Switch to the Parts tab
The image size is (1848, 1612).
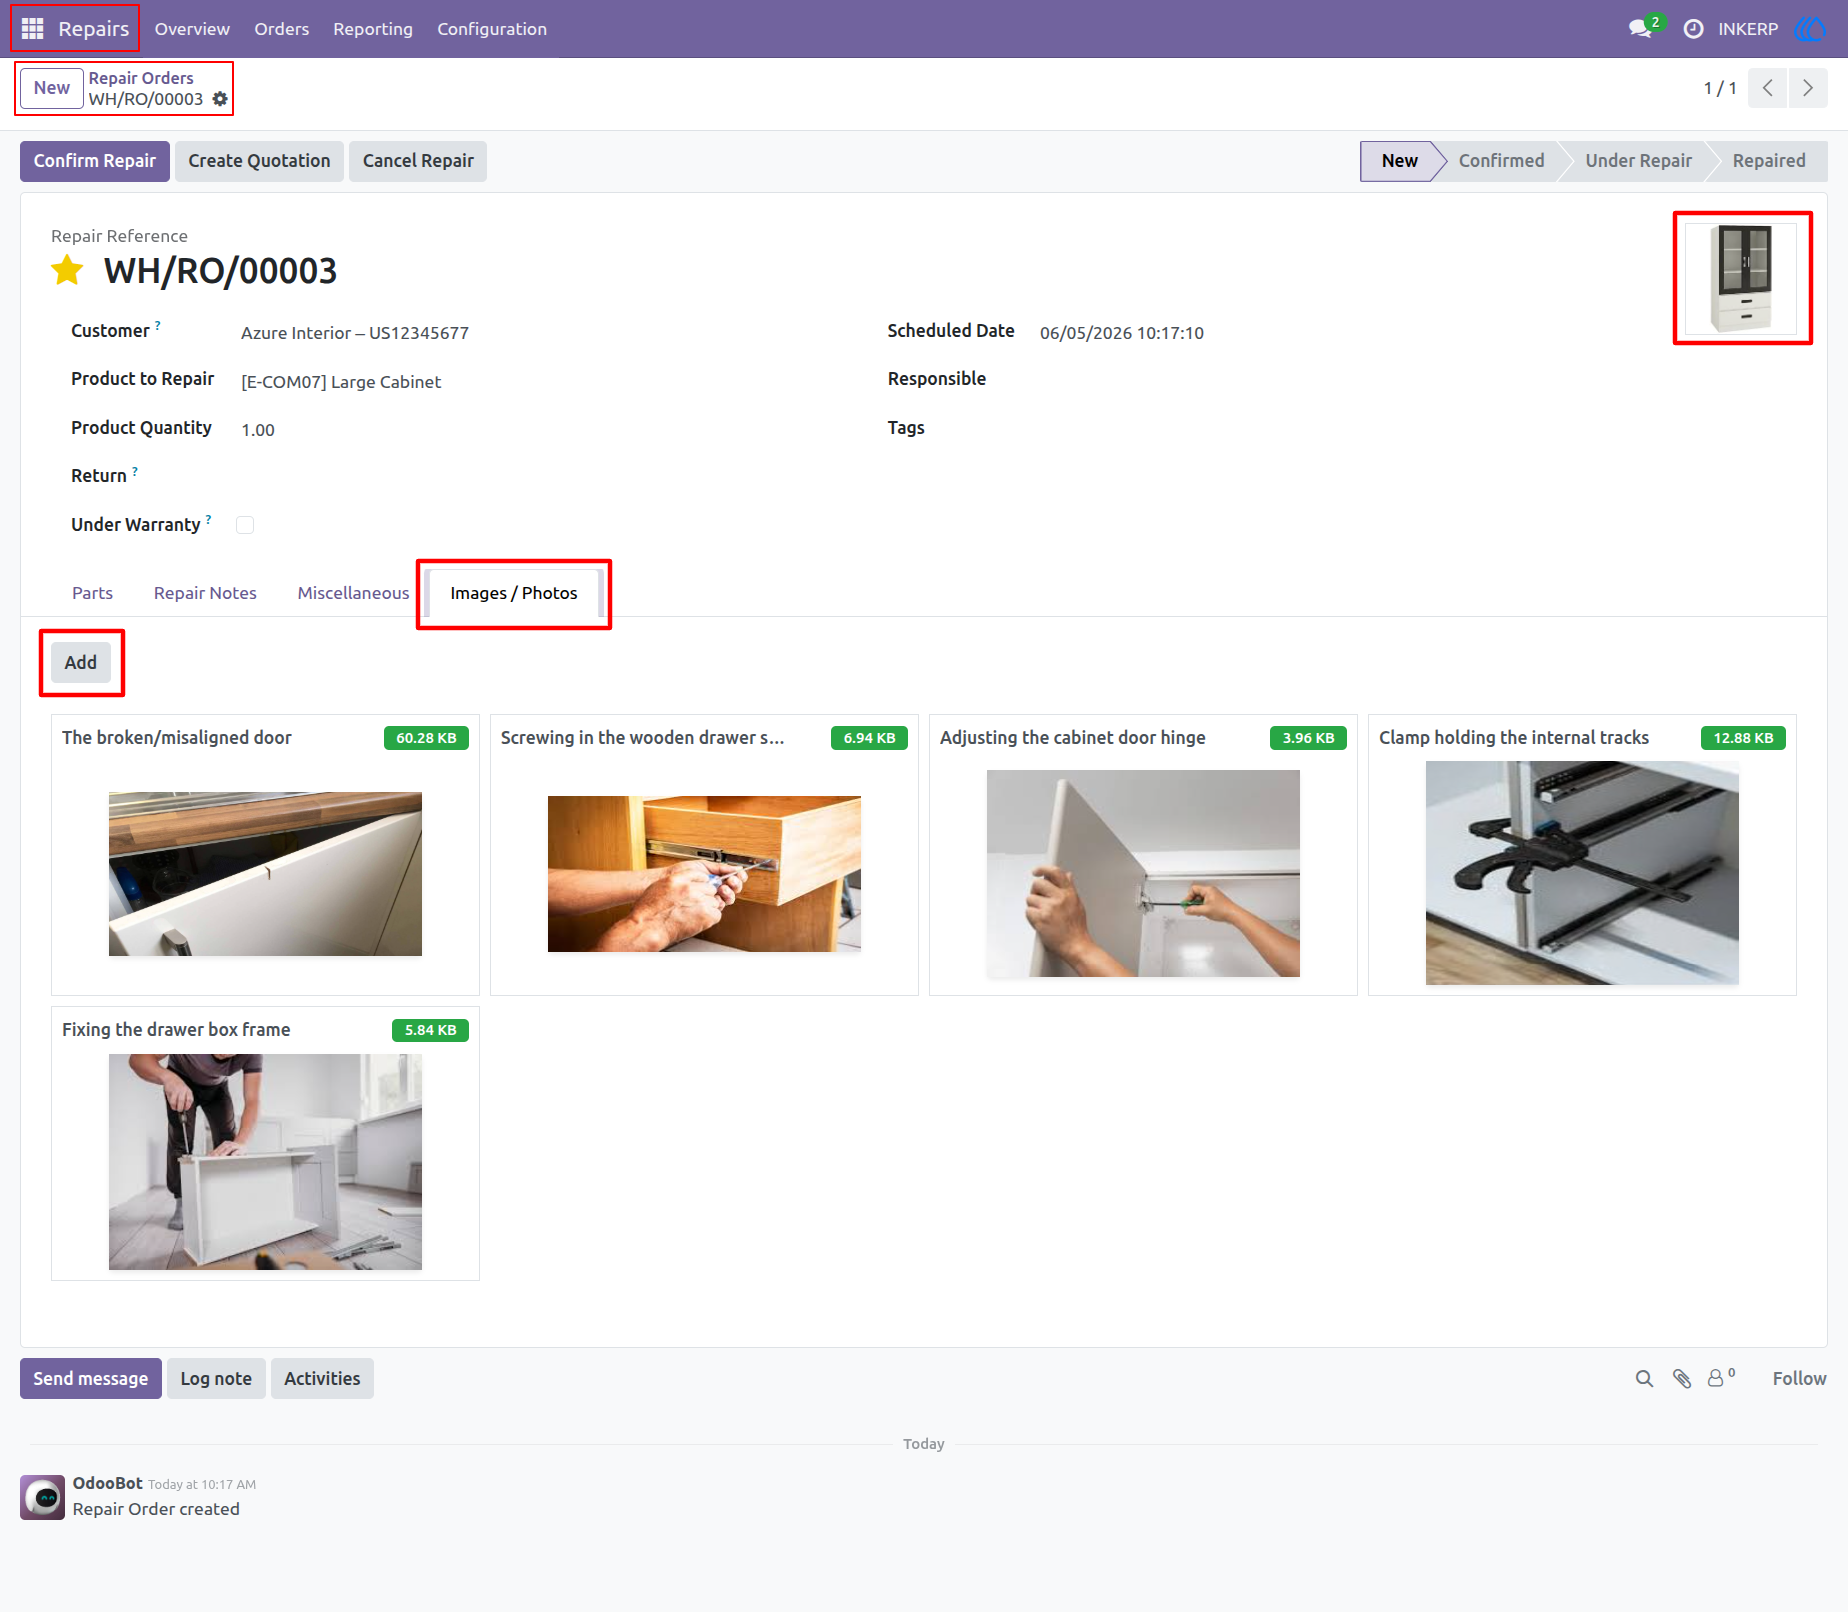[x=92, y=593]
